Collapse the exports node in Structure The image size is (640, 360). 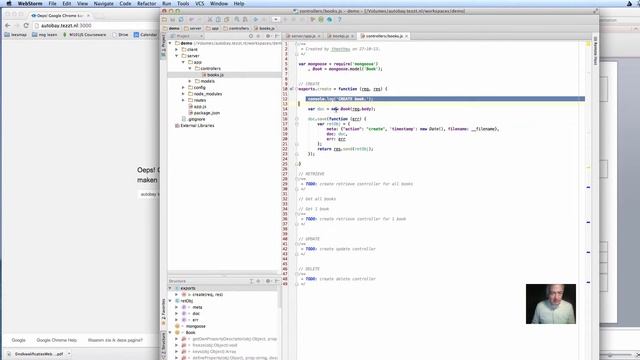click(171, 288)
